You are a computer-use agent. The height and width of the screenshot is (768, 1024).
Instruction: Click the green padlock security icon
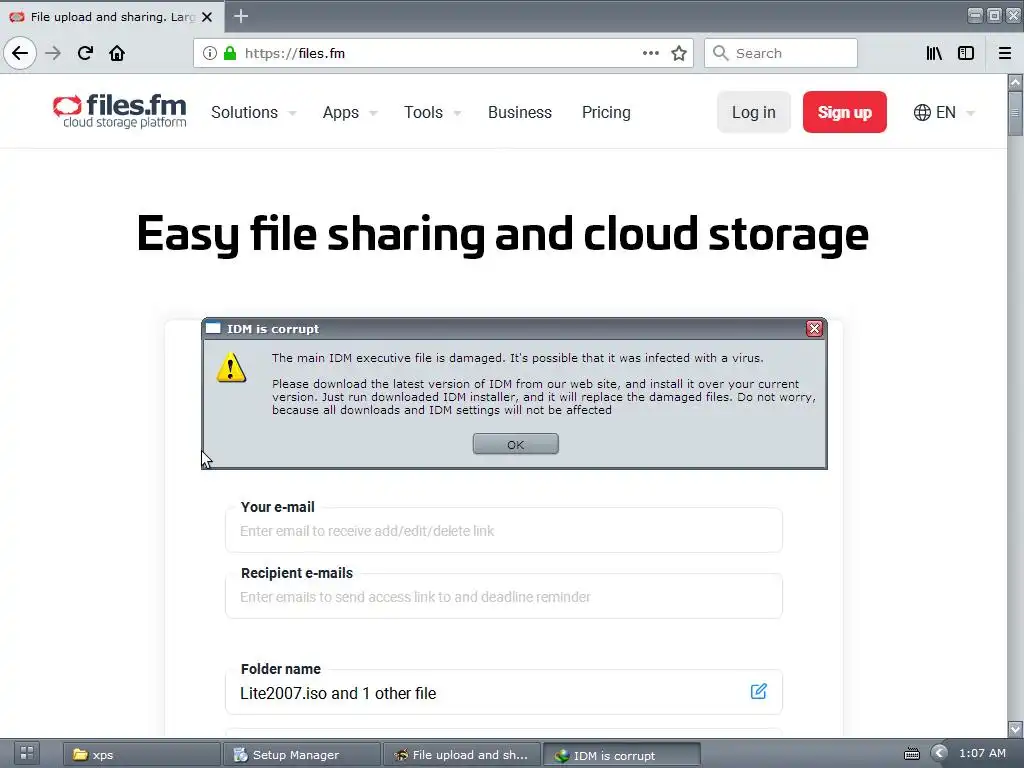pos(230,53)
